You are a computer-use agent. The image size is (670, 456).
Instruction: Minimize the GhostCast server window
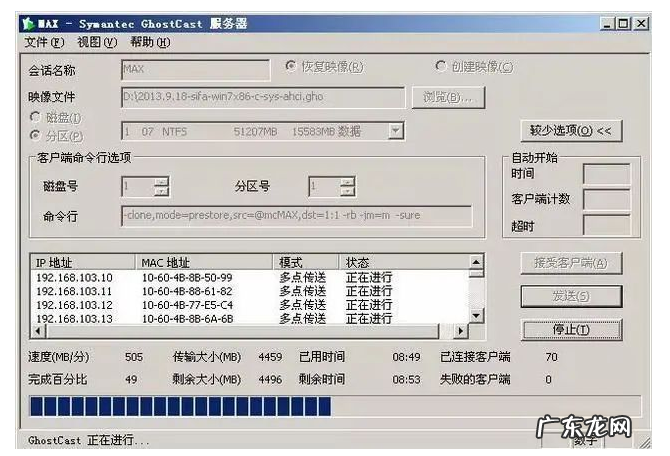pyautogui.click(x=607, y=24)
